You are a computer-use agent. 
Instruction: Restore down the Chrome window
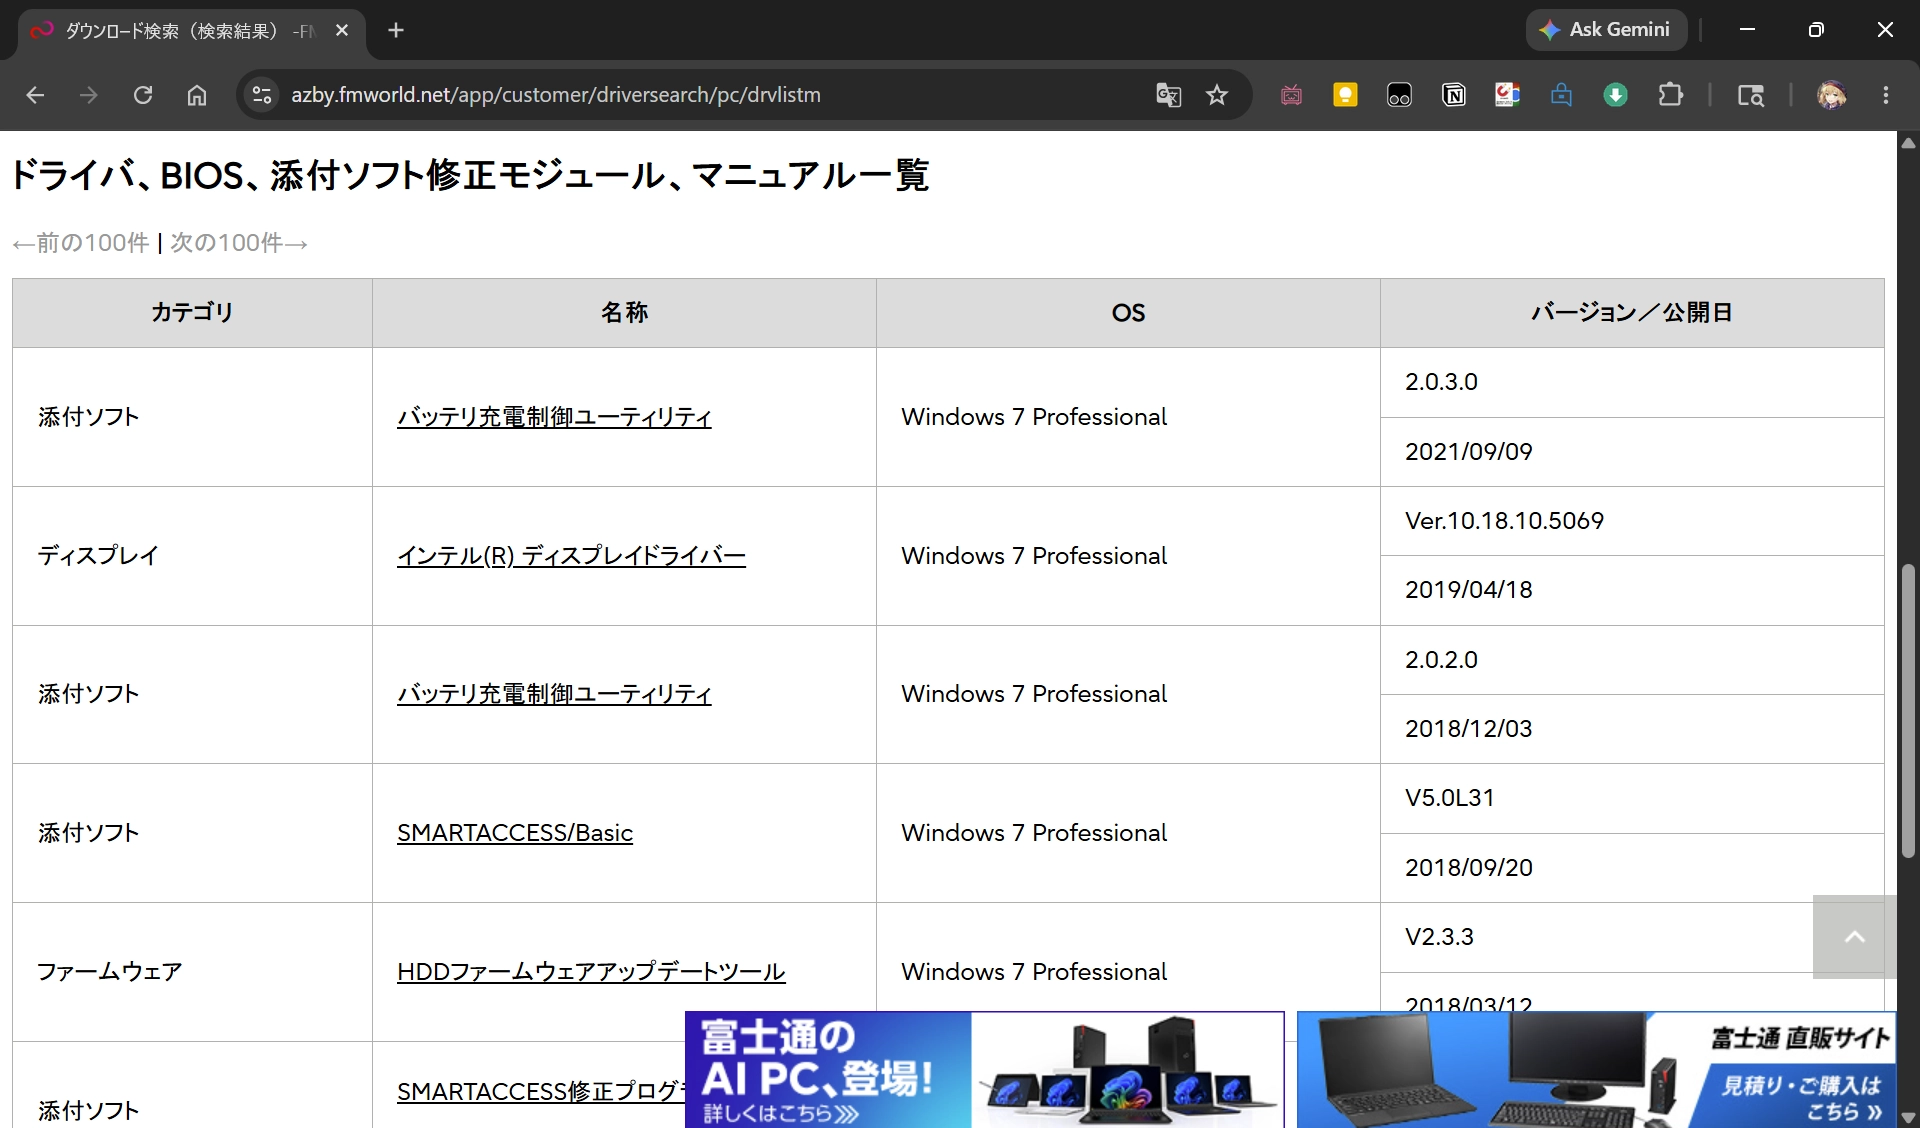coord(1816,30)
